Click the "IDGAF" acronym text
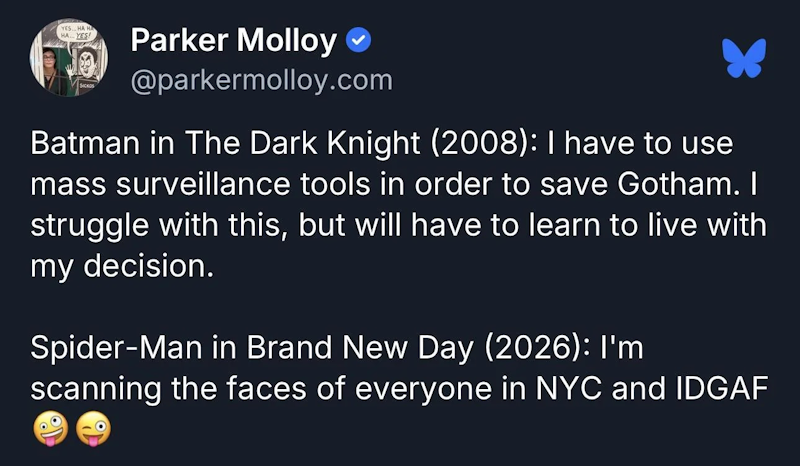Screen dimensions: 800x466 point(722,388)
